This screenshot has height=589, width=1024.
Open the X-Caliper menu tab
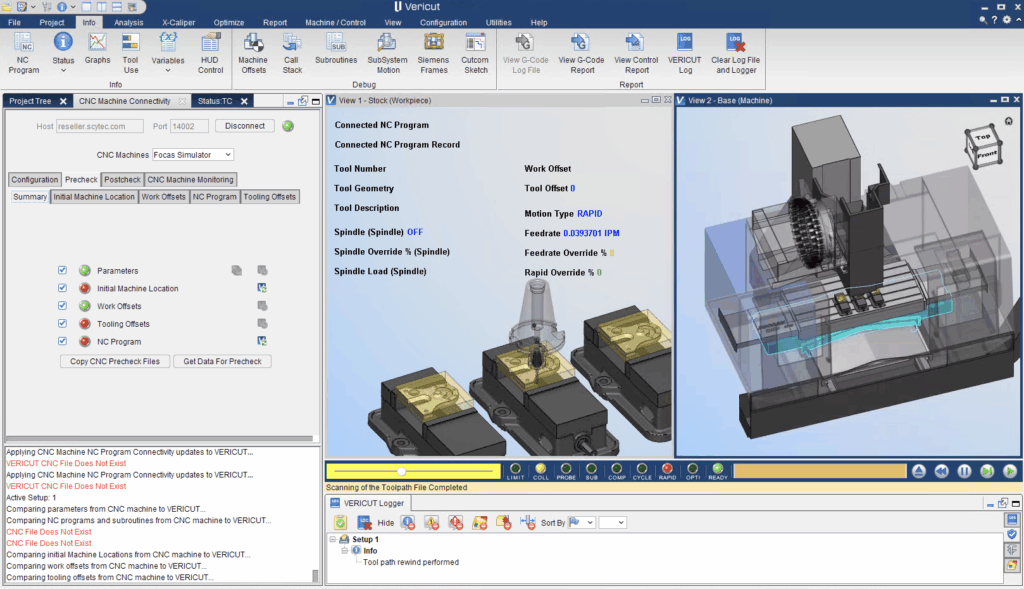pyautogui.click(x=178, y=22)
